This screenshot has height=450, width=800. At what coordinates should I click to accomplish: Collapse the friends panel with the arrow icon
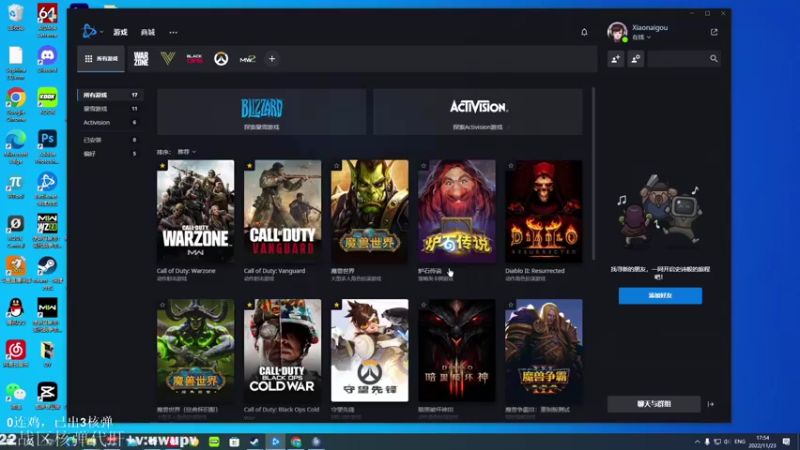pos(711,404)
